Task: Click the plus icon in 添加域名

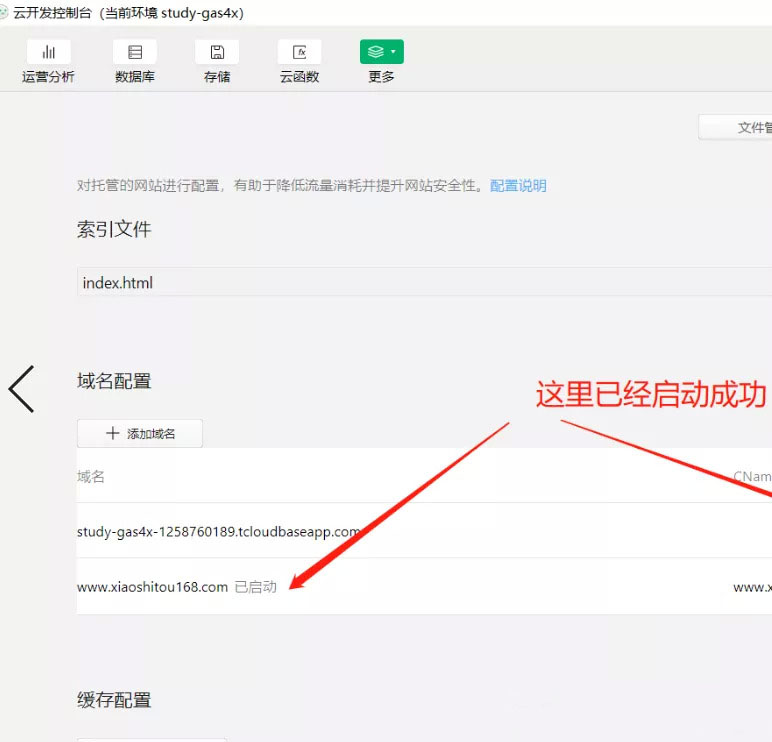Action: pos(113,433)
